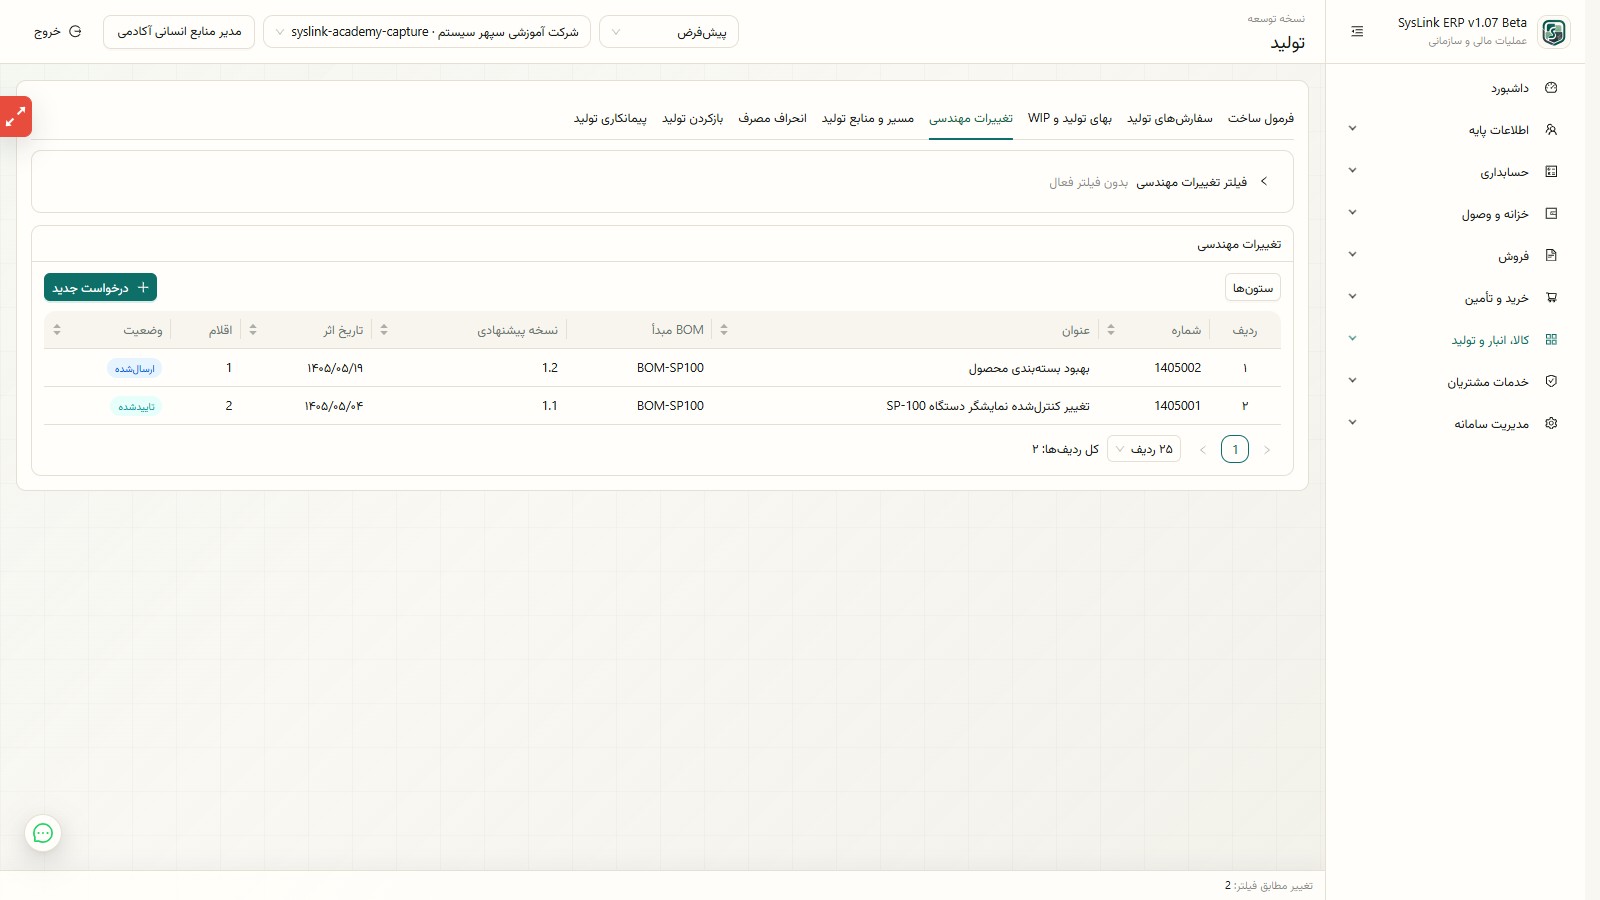Click the مدیریت سامانه gear icon
Image resolution: width=1600 pixels, height=900 pixels.
coord(1551,424)
